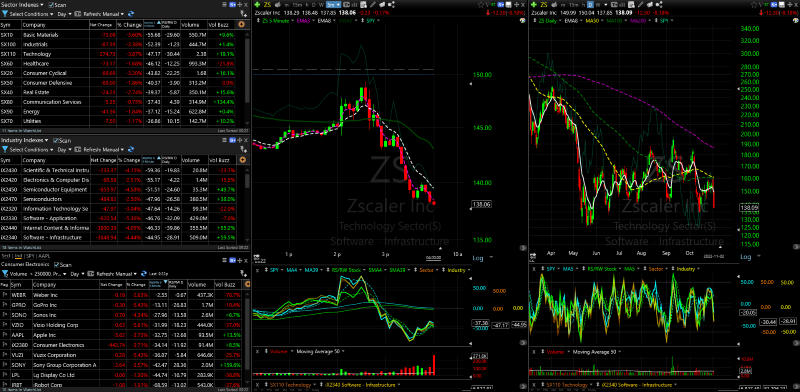Screen dimensions: 800x392
Task: Click alert tag icon in ZS 5-minute chart toolbar
Action: (382, 5)
